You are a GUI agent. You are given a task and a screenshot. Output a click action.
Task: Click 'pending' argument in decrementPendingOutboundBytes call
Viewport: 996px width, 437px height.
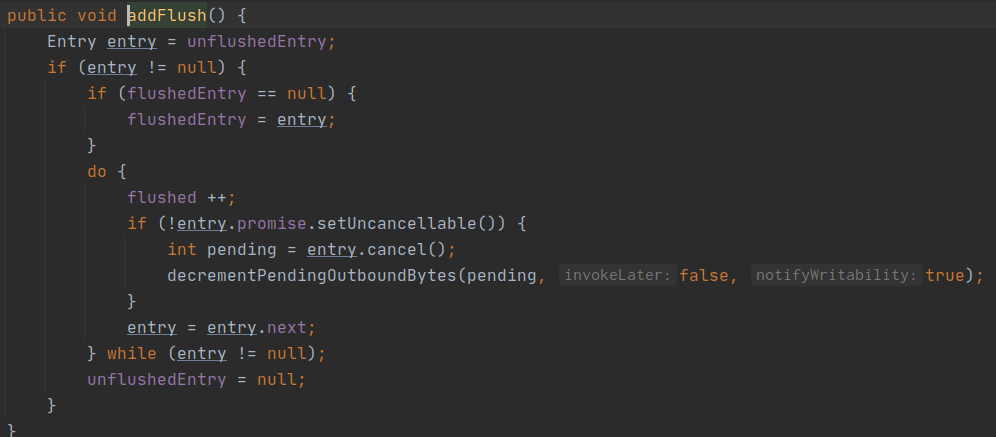coord(502,276)
